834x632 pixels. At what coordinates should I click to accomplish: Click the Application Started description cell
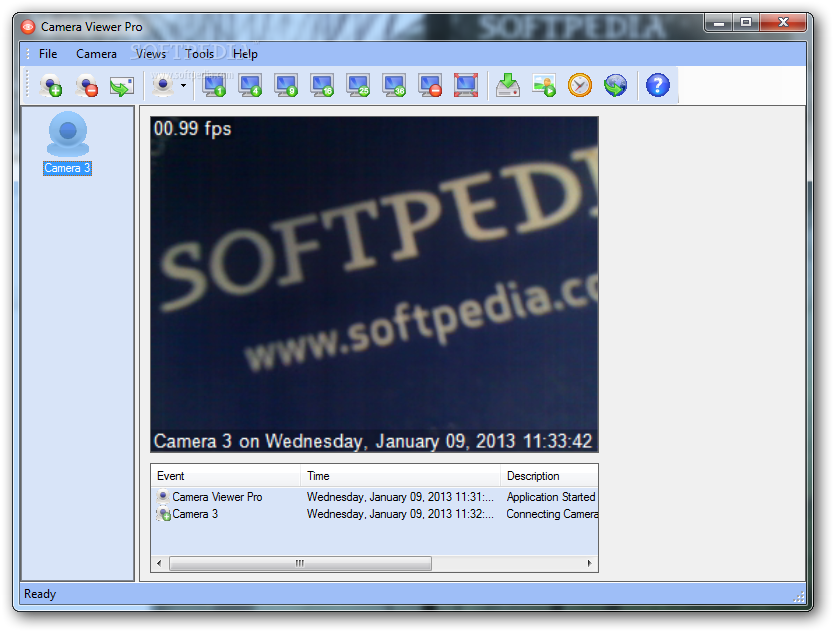point(551,497)
